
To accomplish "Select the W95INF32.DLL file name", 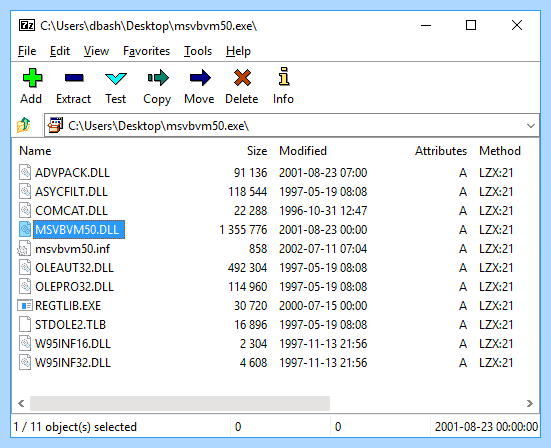I will 73,362.
